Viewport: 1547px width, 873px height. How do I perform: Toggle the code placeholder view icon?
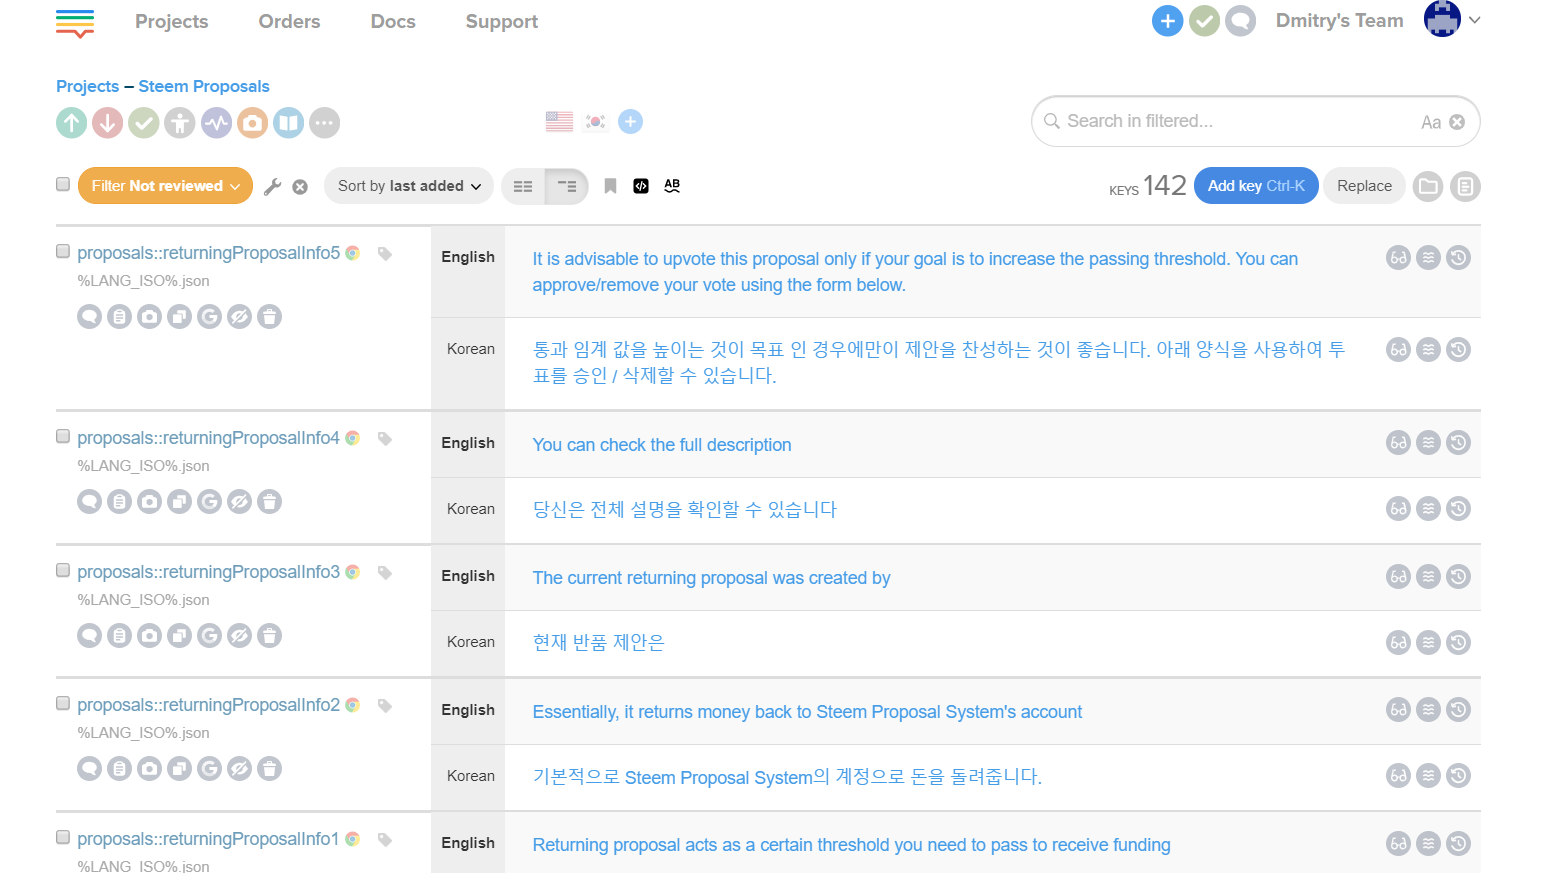click(641, 186)
